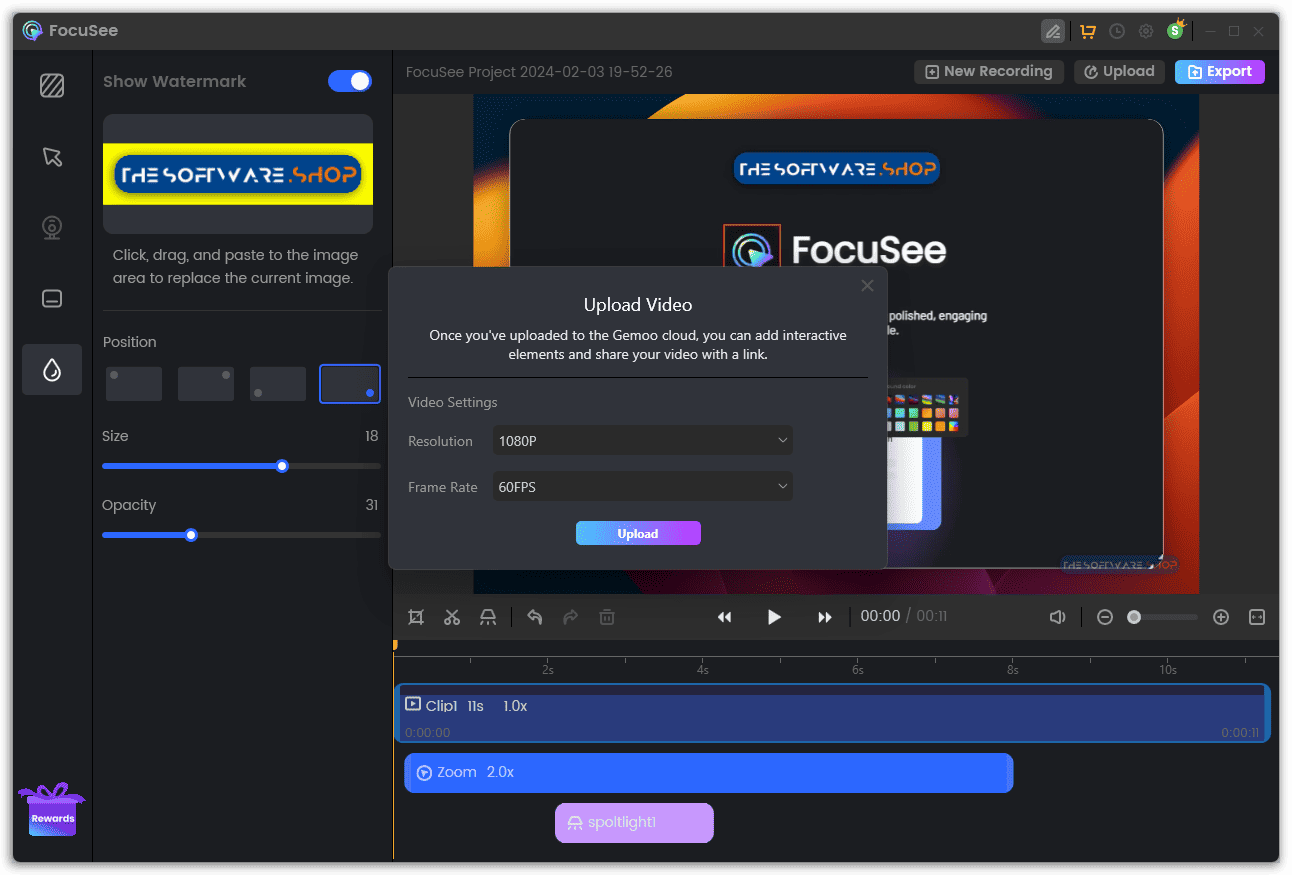The image size is (1292, 875).
Task: Click the timeline zoom slider handle
Action: (1134, 617)
